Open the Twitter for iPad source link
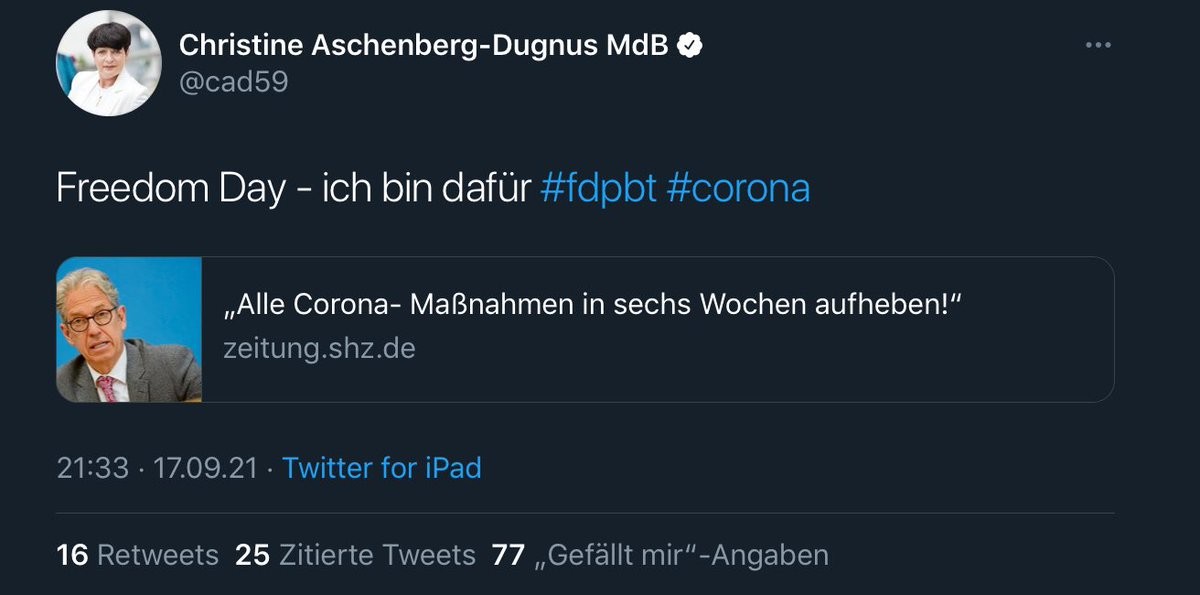This screenshot has height=595, width=1200. click(381, 468)
